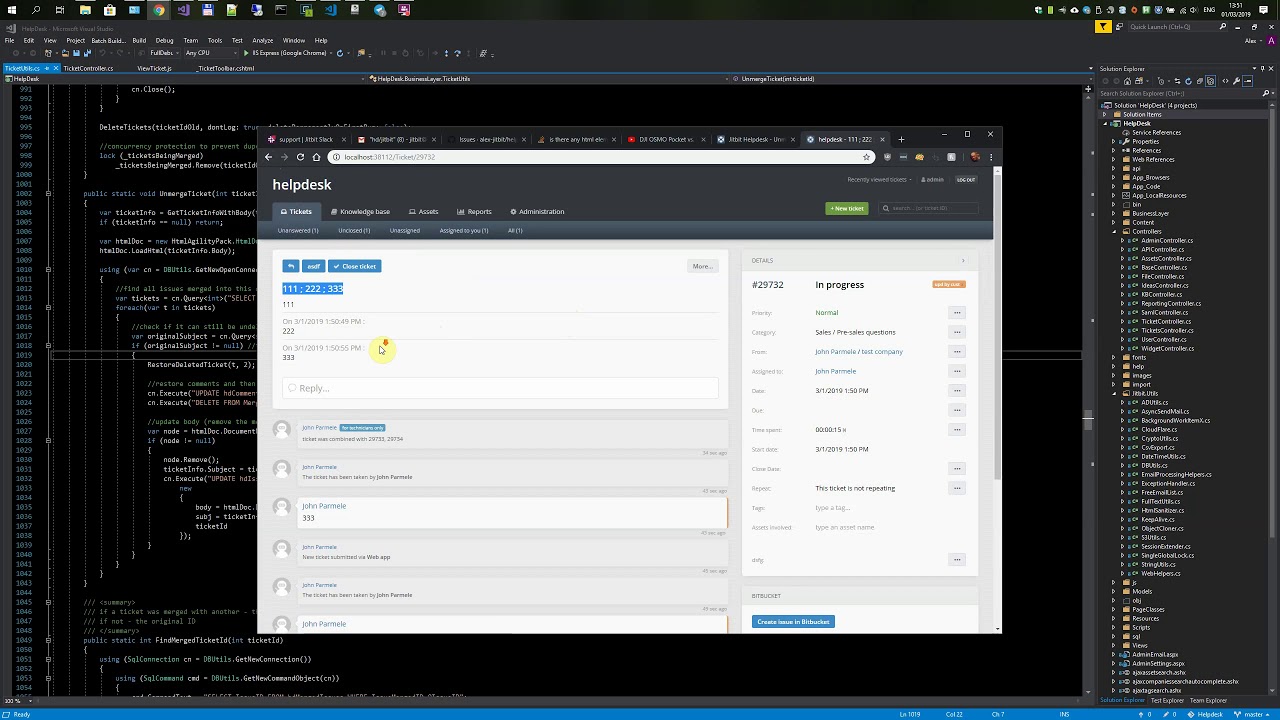Click the Normal priority link

[826, 313]
